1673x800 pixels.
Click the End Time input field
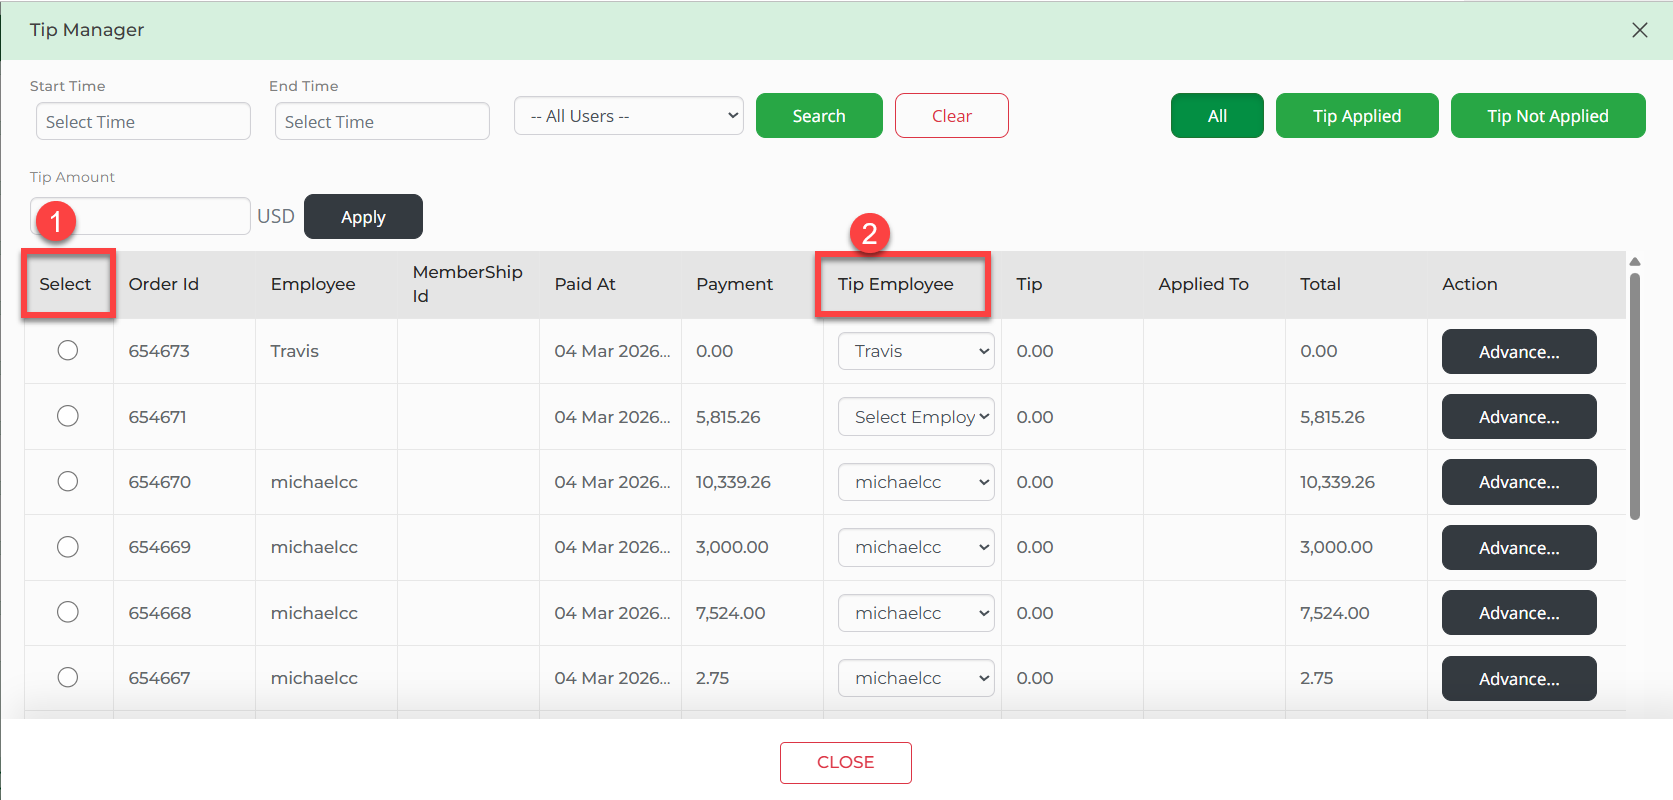click(x=382, y=122)
